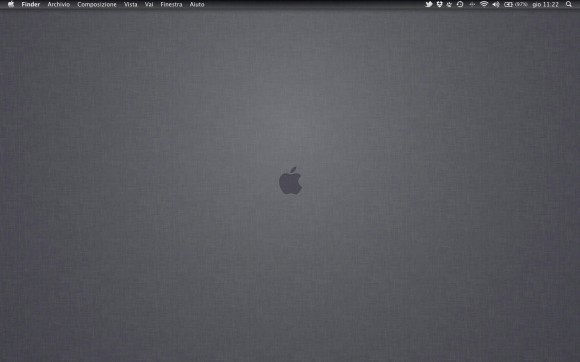
Task: Open the volume control icon
Action: point(496,4)
